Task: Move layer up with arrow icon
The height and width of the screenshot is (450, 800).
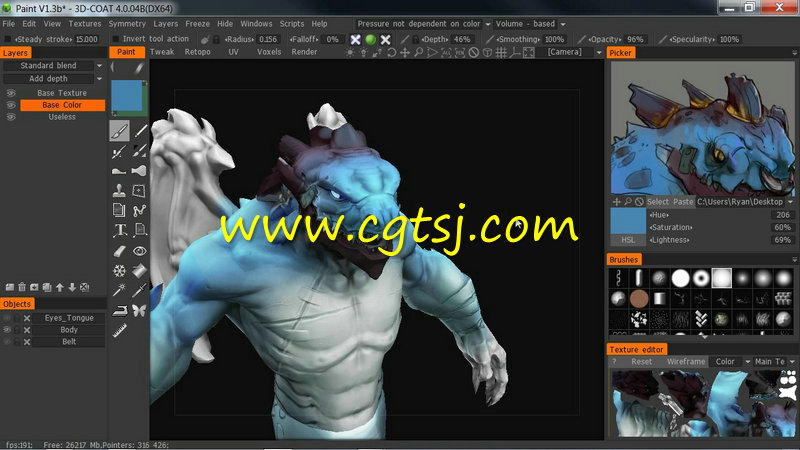Action: (x=60, y=287)
